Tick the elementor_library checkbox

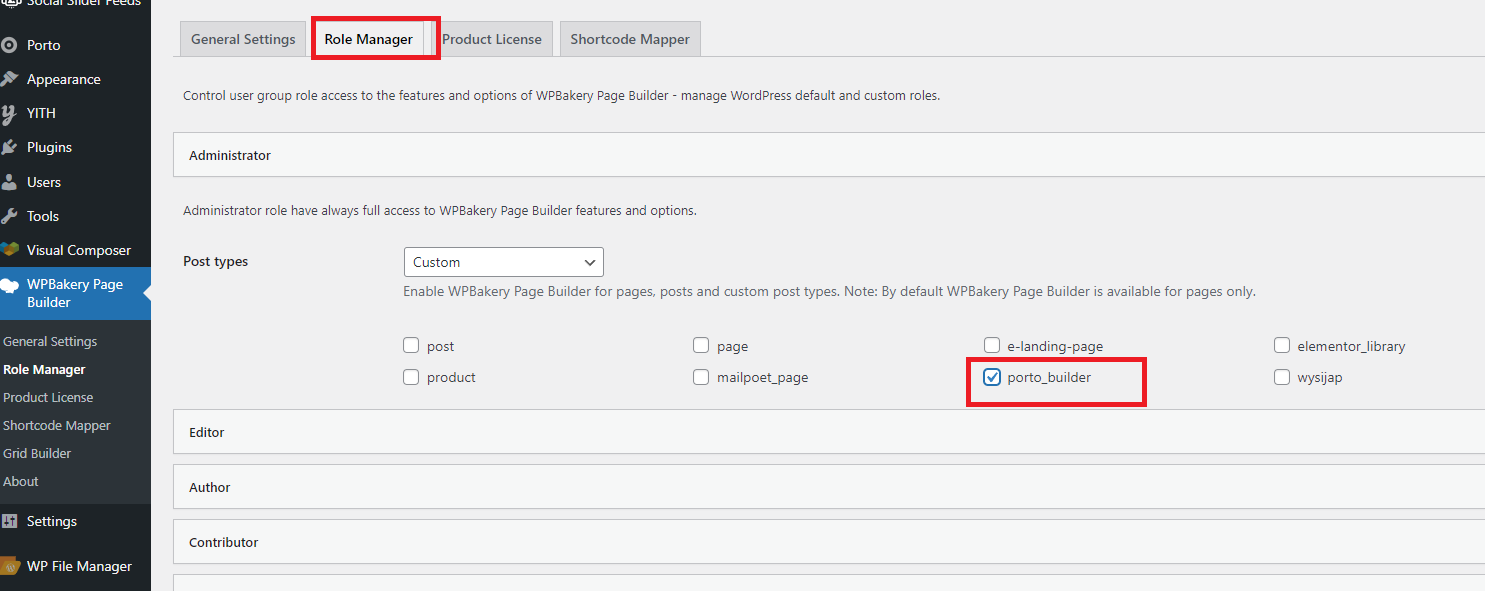(1282, 346)
